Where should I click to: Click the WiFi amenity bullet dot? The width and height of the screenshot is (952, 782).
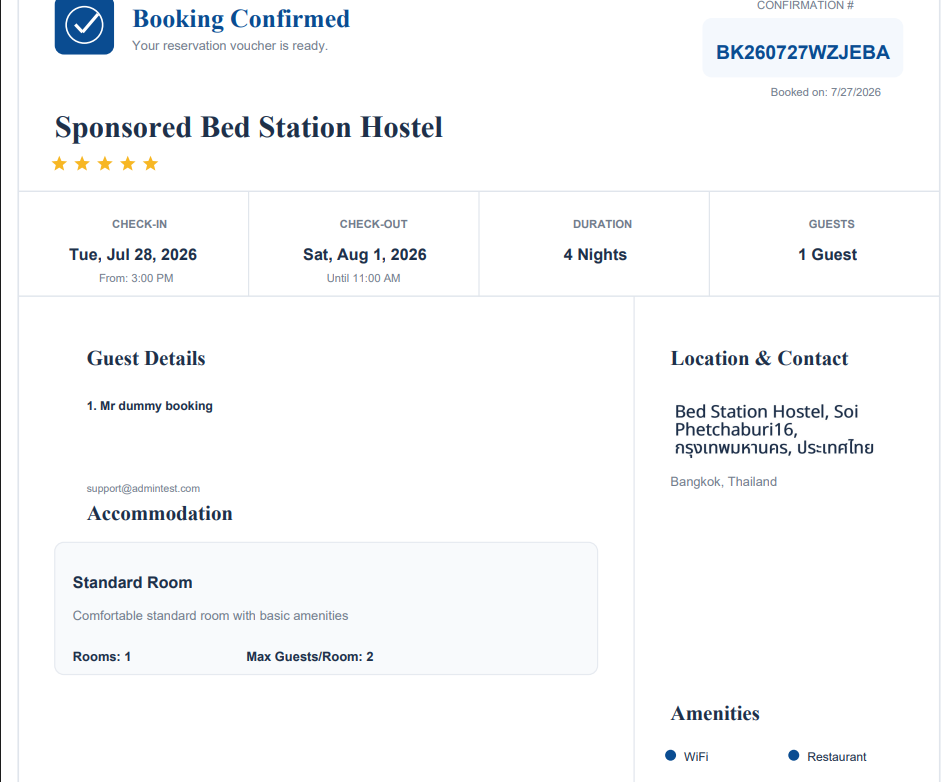[670, 755]
